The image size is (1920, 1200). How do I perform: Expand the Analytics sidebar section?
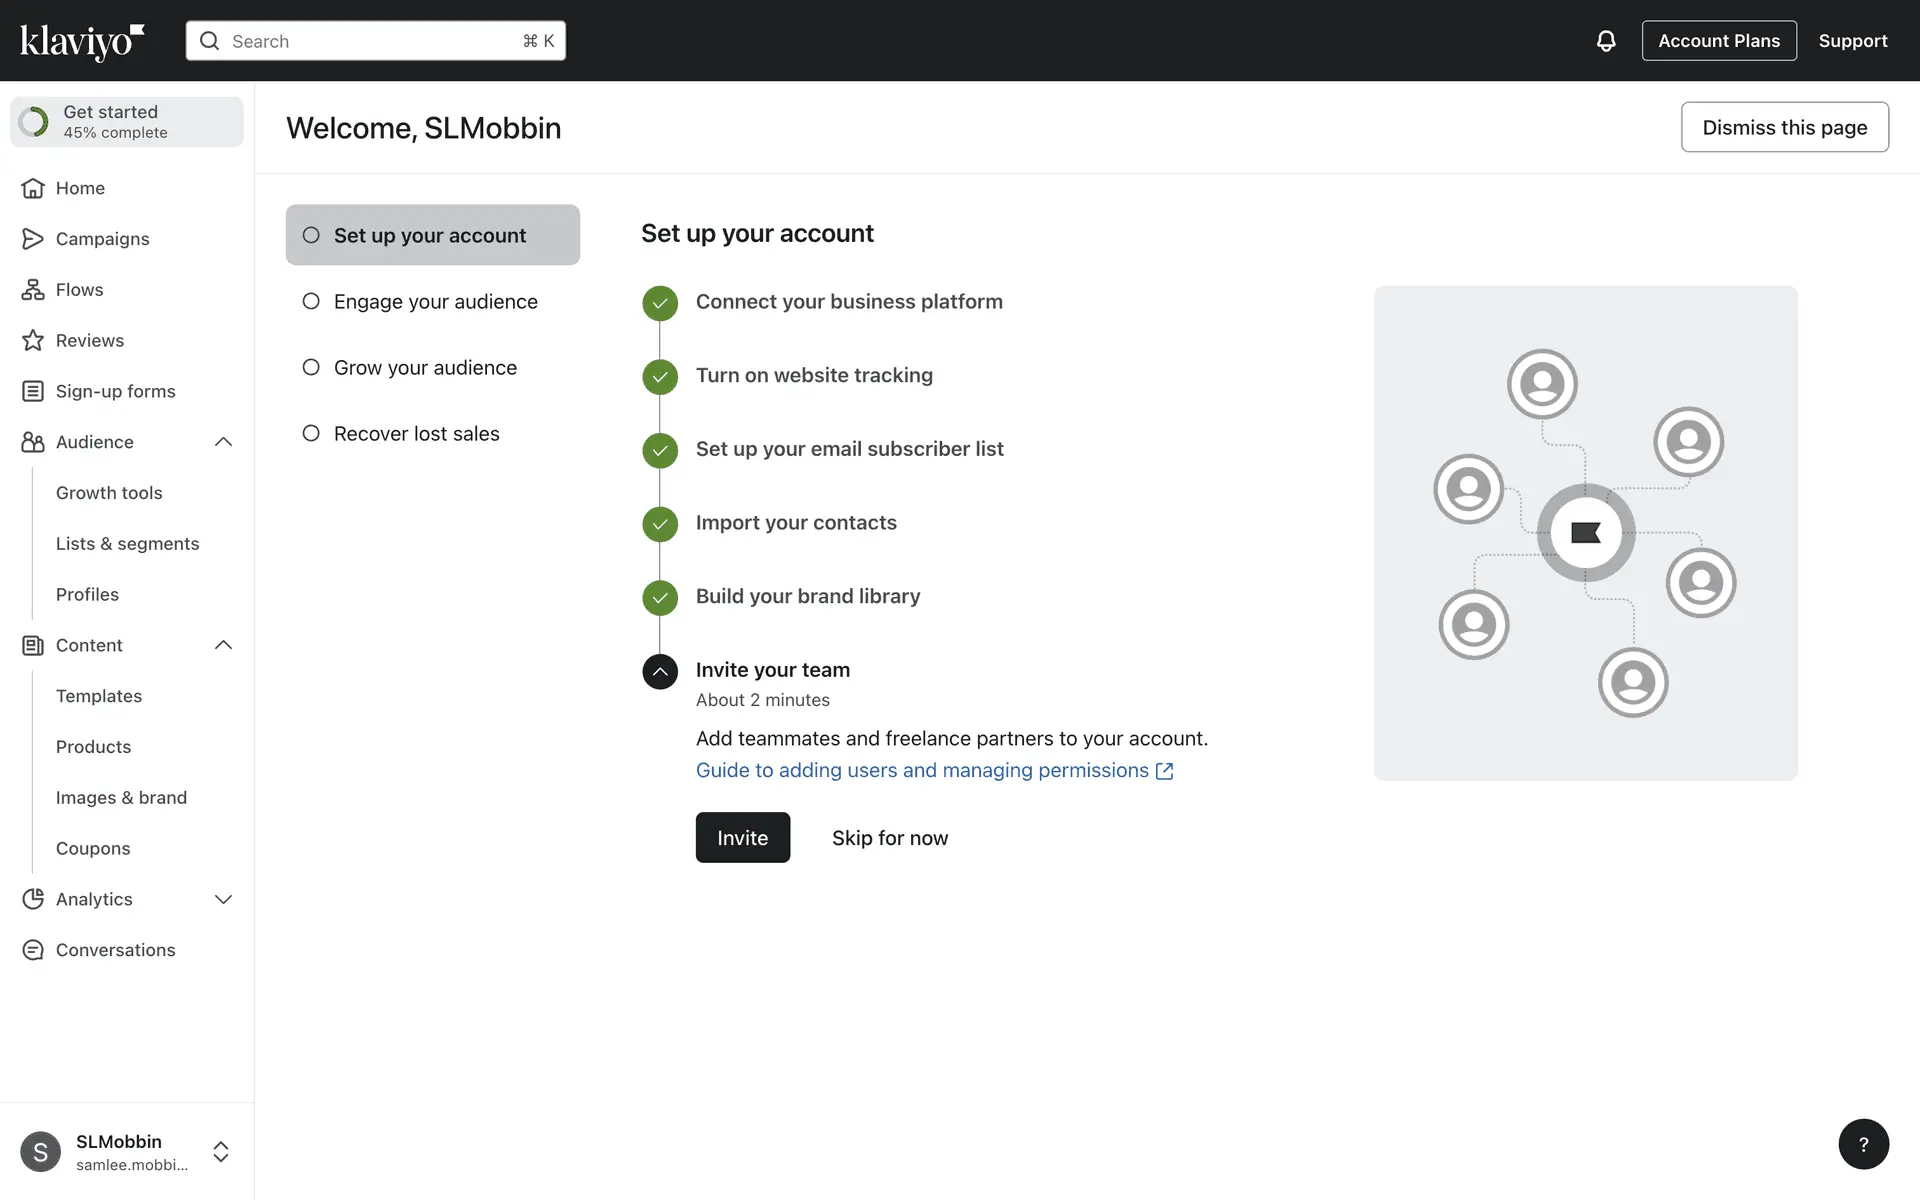tap(223, 899)
